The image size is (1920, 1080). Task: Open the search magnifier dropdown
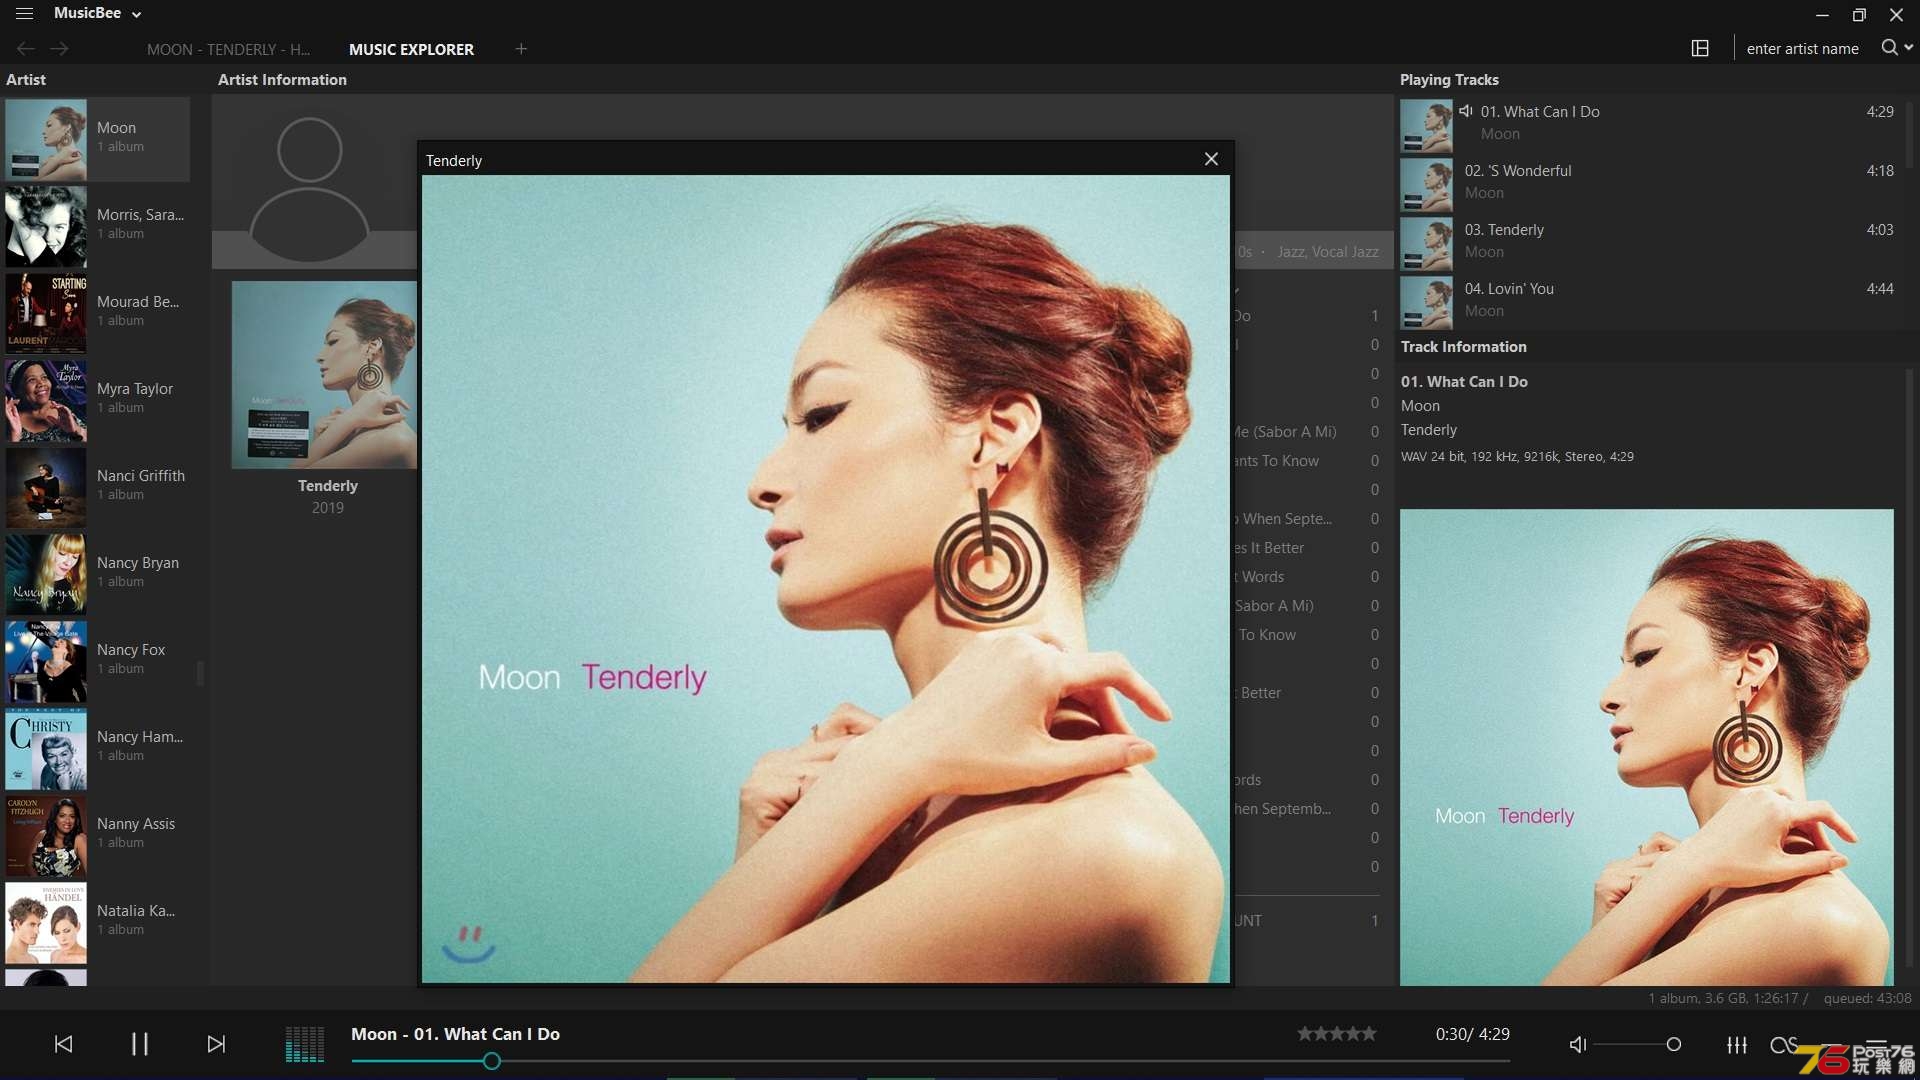pos(1897,48)
